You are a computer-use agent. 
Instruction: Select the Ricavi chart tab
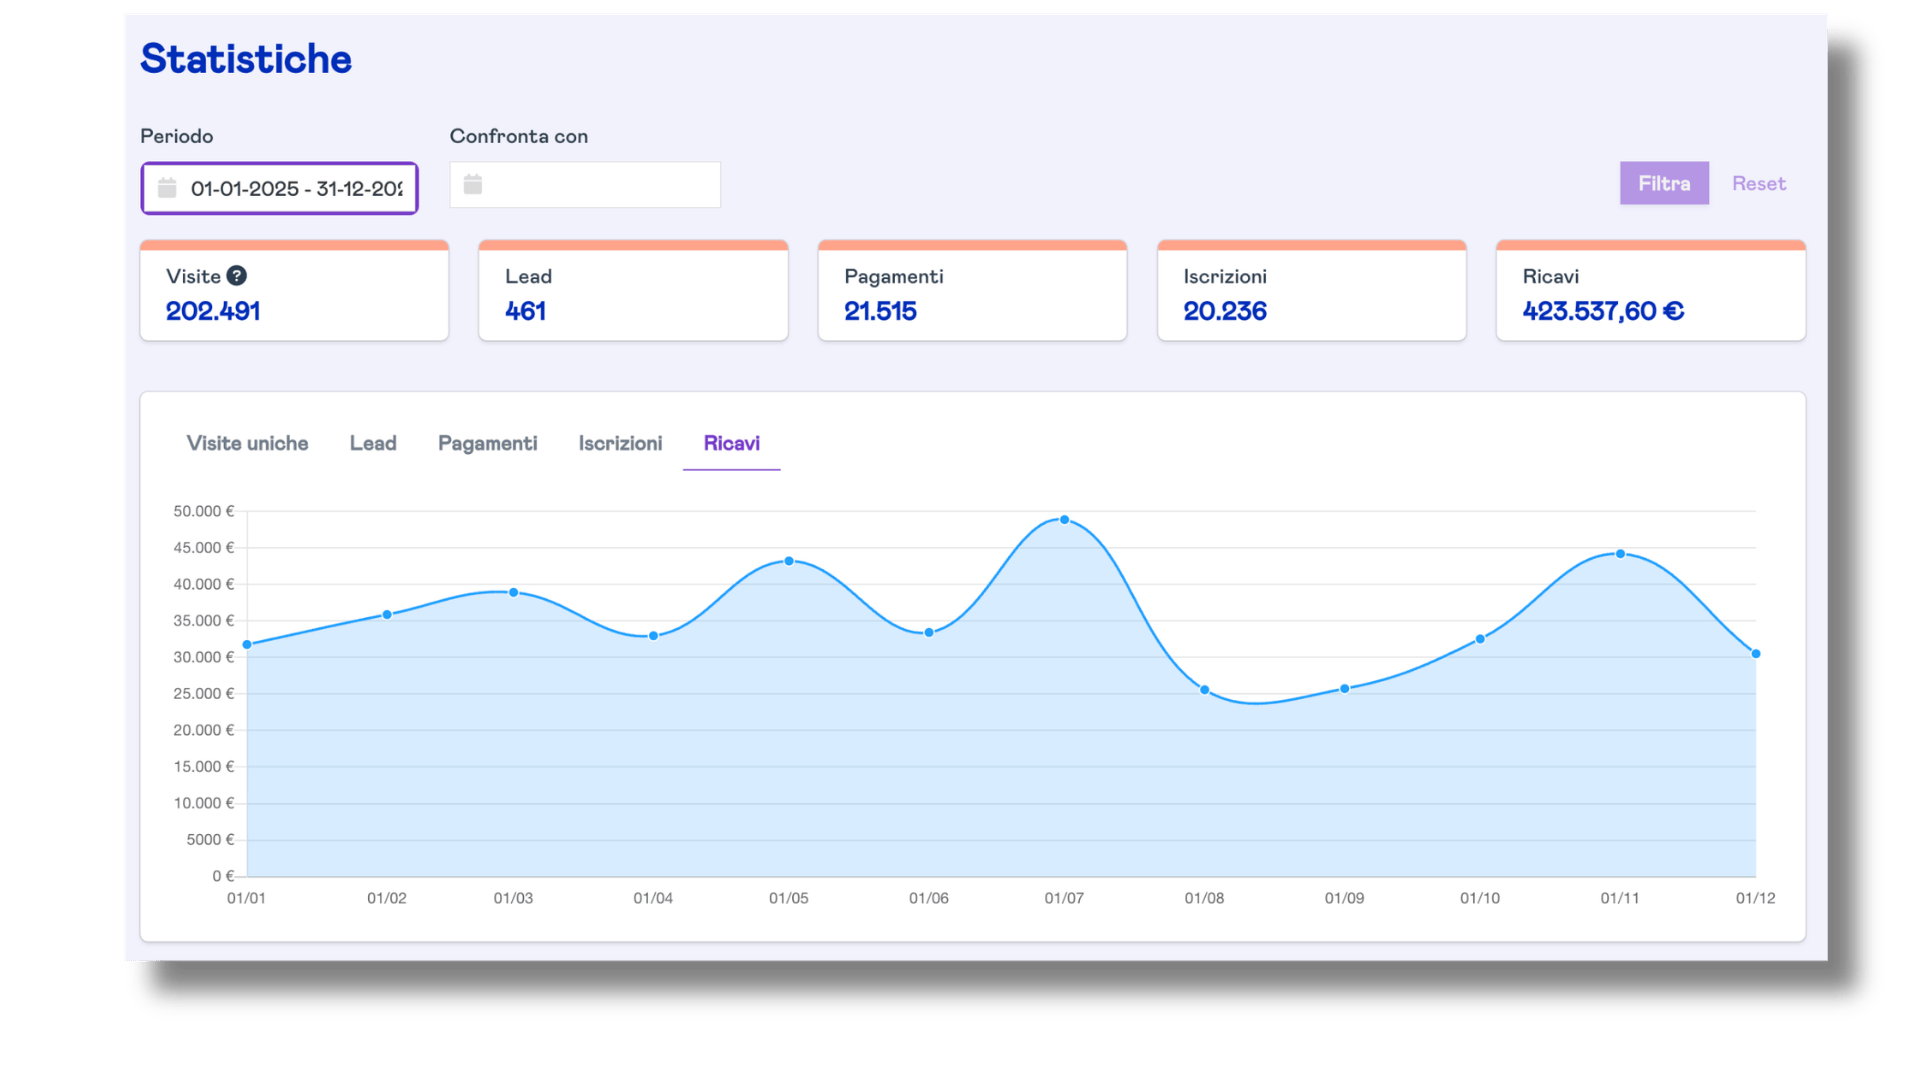(x=731, y=443)
